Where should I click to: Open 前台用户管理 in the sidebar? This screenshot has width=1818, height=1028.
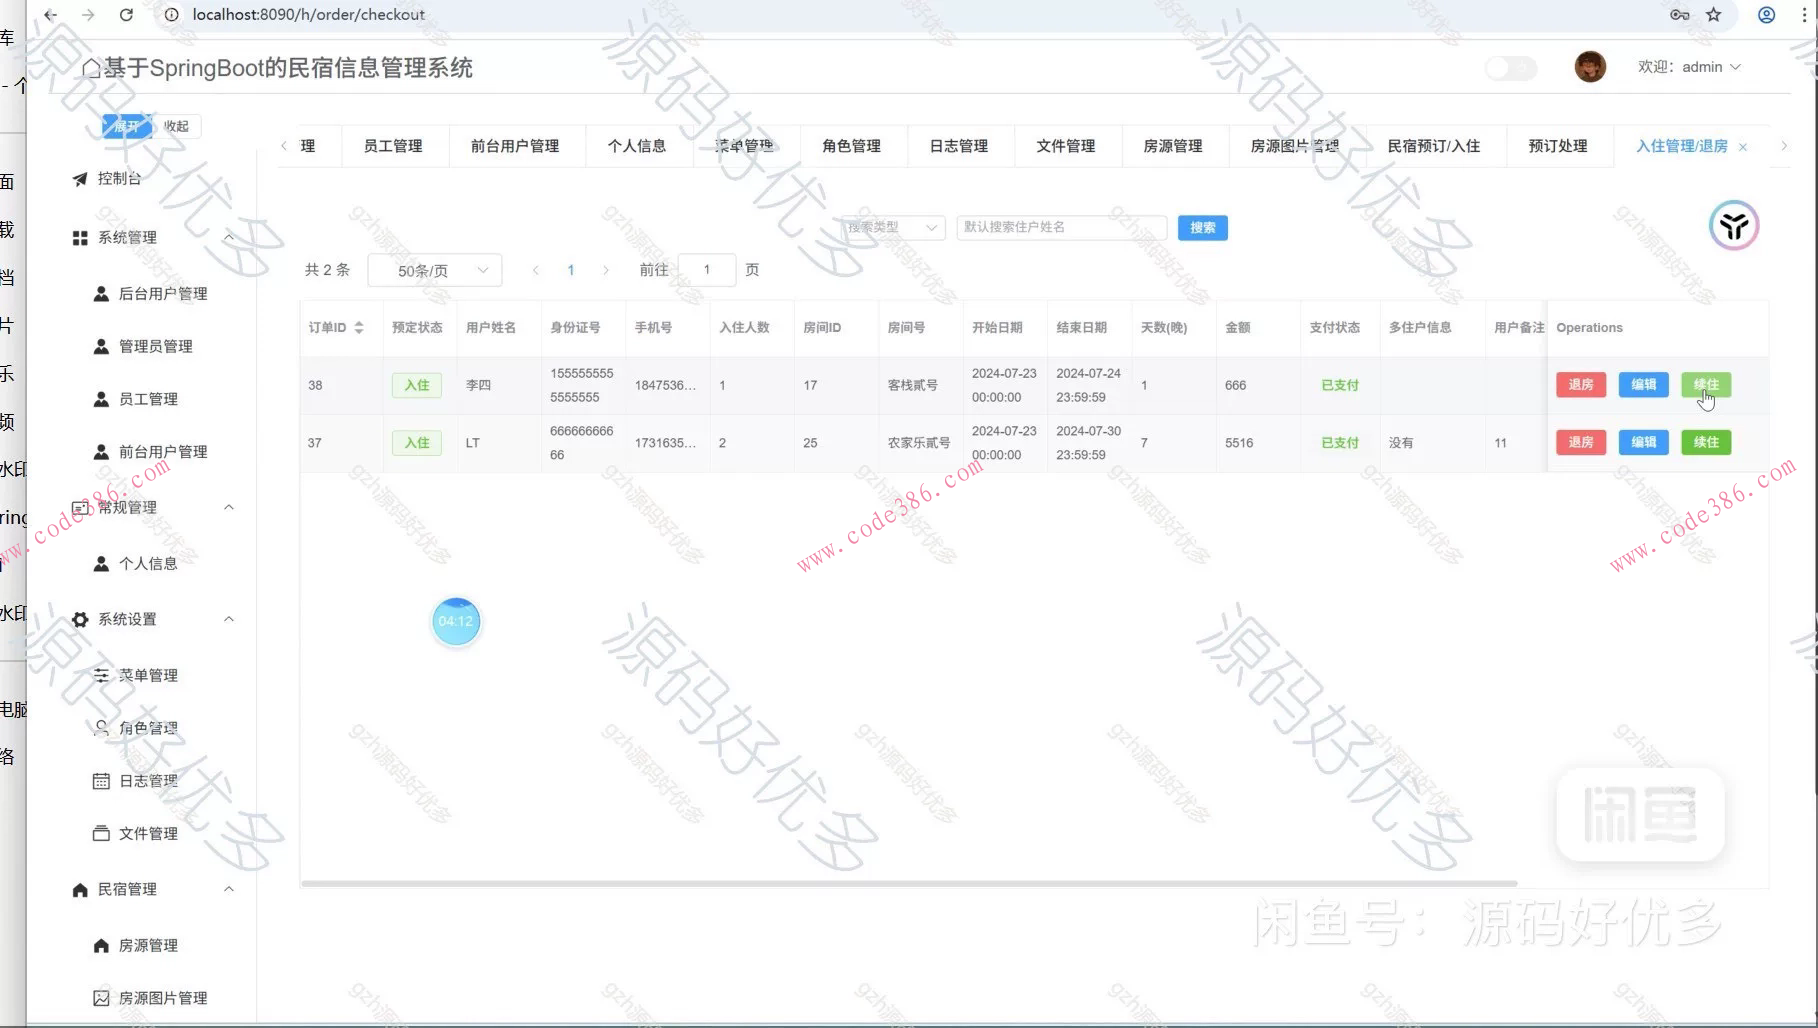[x=163, y=452]
